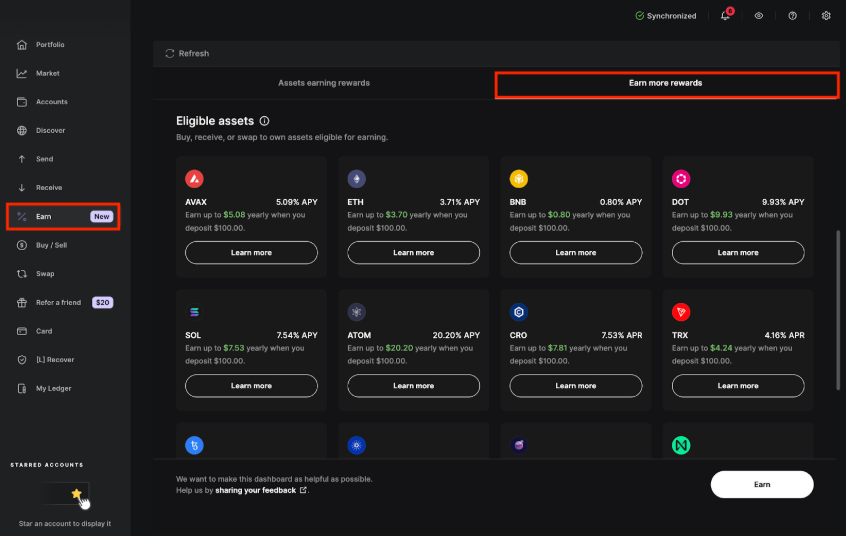Click the Refer a friend gift icon
Viewport: 846px width, 536px height.
click(x=22, y=302)
